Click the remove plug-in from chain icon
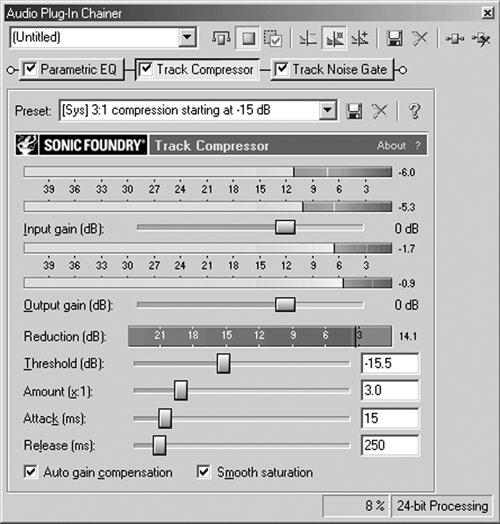 pos(481,39)
